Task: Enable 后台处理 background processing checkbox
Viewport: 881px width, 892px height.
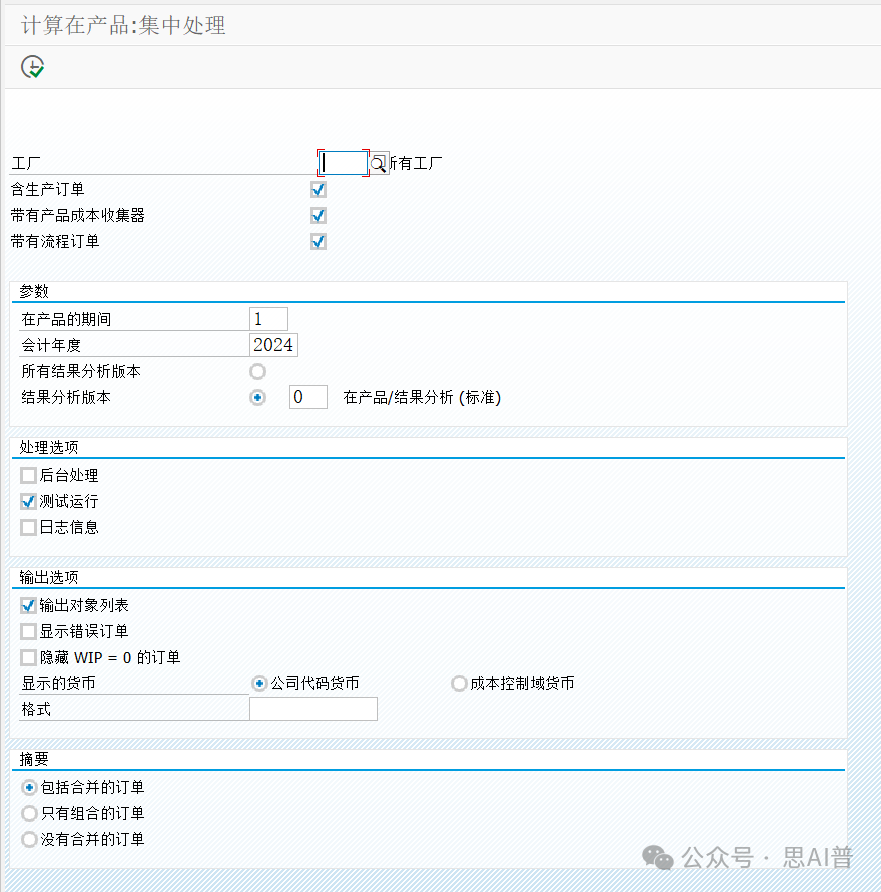Action: click(x=28, y=476)
